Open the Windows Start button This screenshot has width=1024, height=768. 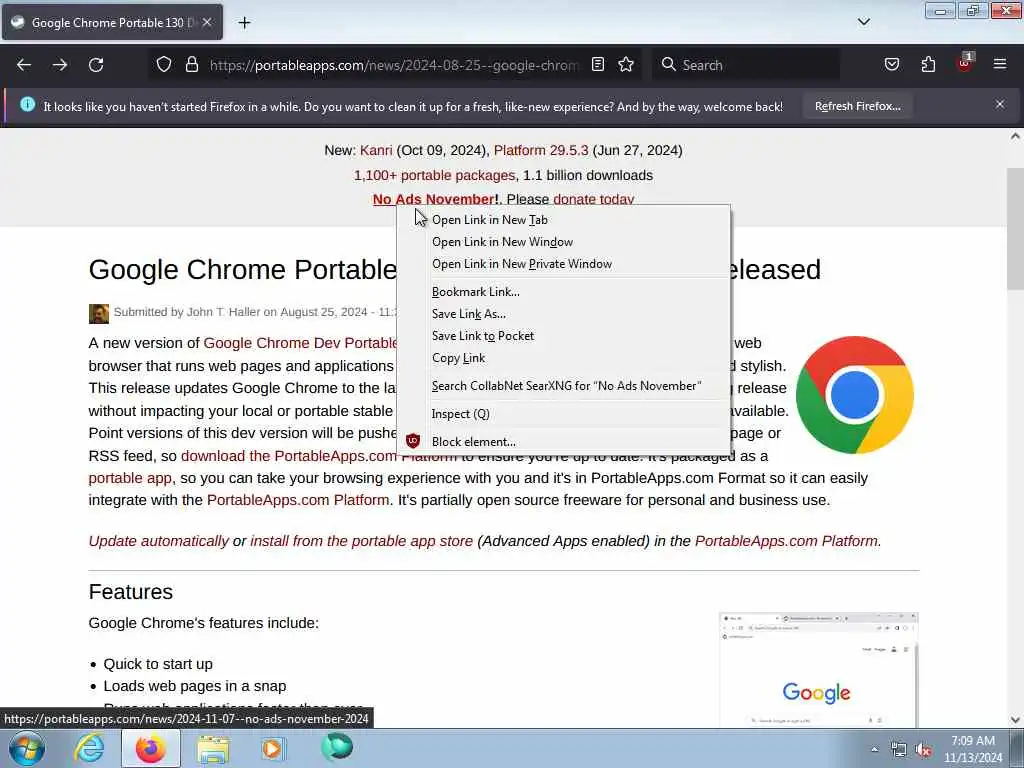point(27,748)
